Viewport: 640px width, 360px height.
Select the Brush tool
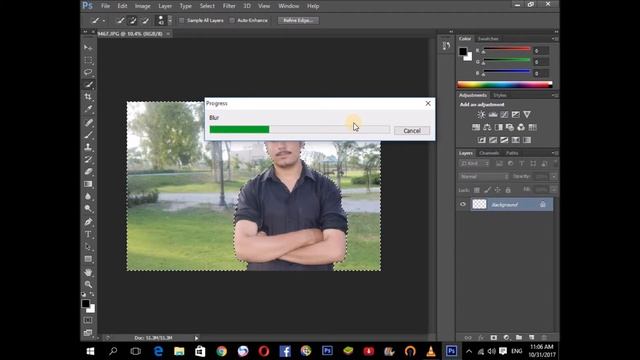88,135
